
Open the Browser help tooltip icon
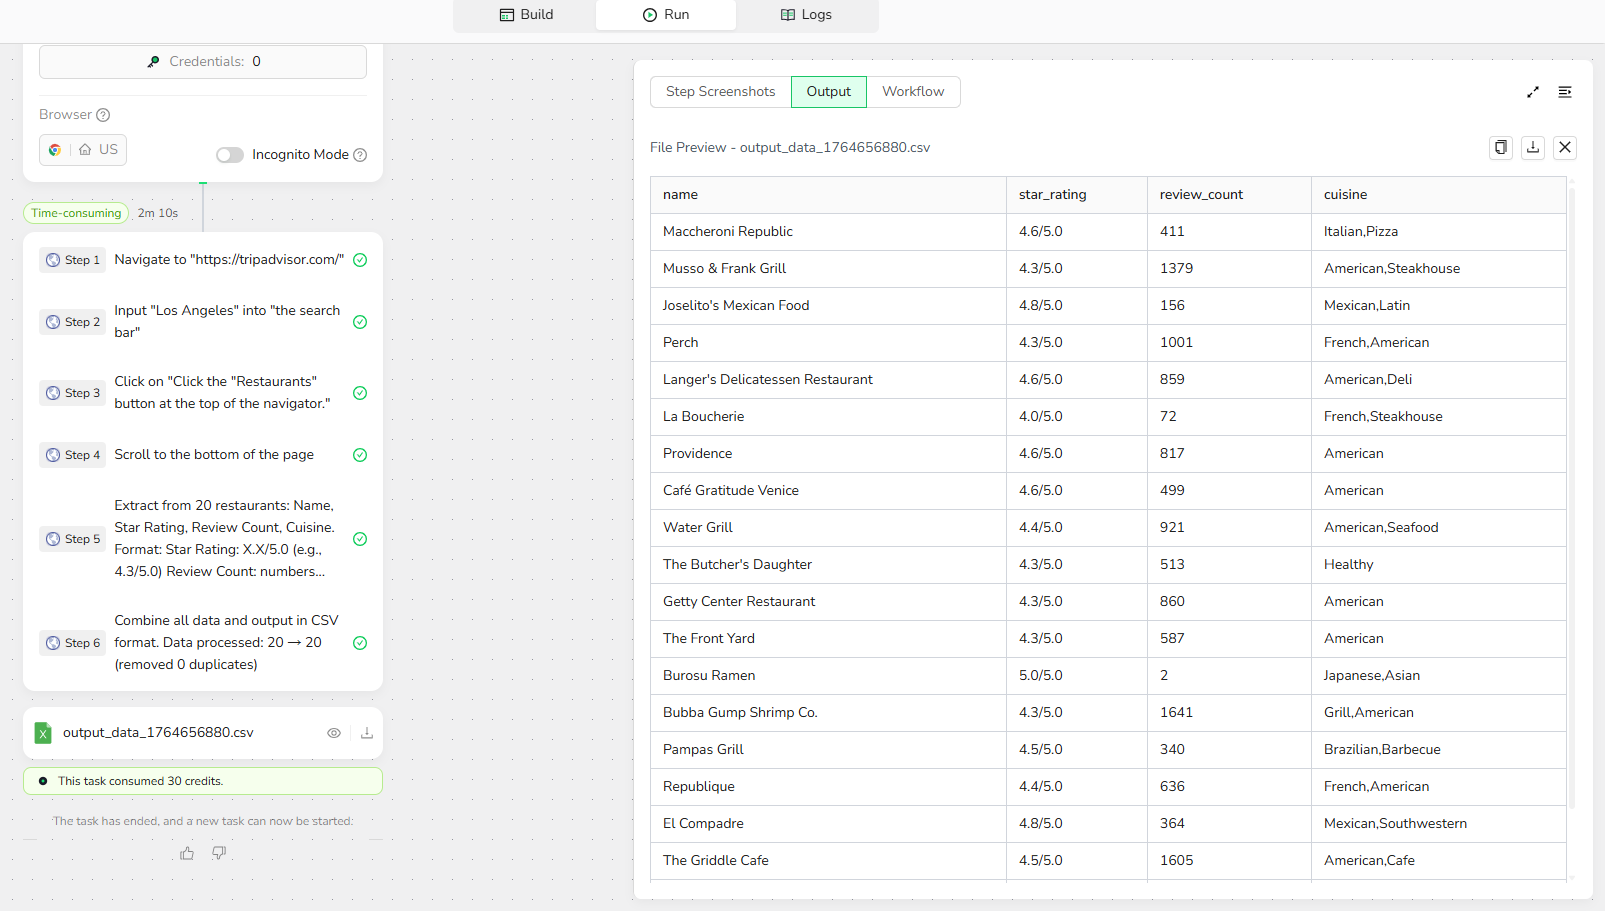coord(102,114)
